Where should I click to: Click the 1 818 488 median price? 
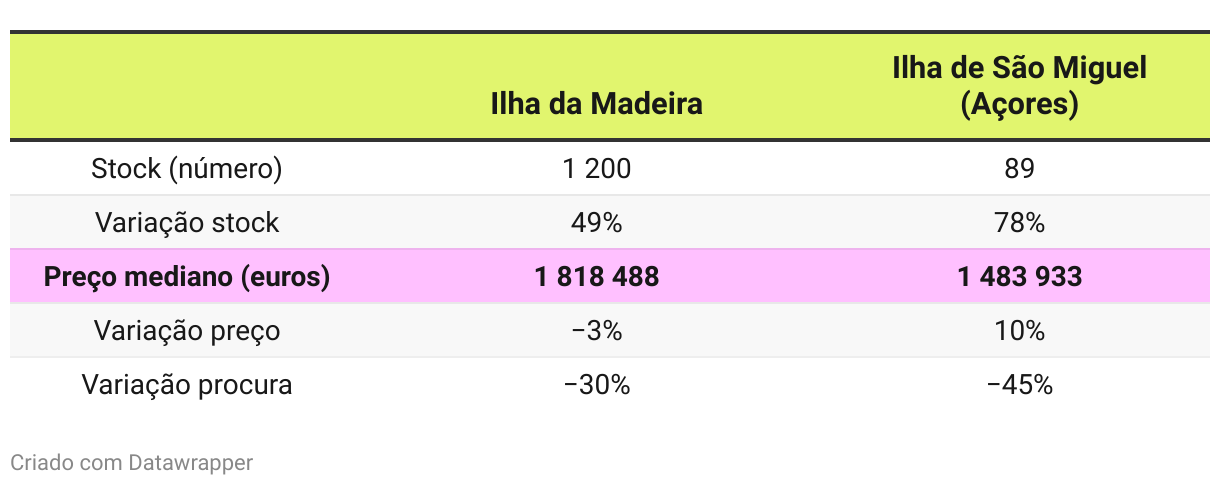click(x=597, y=277)
